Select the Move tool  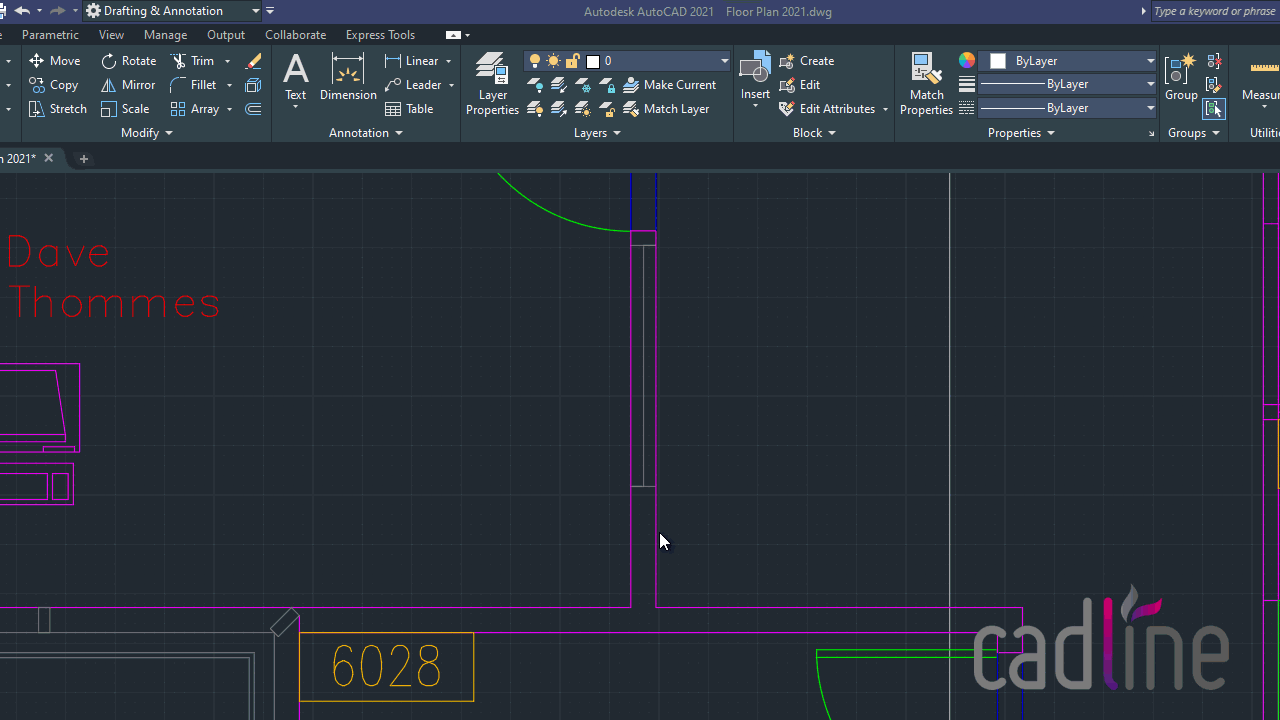tap(55, 61)
